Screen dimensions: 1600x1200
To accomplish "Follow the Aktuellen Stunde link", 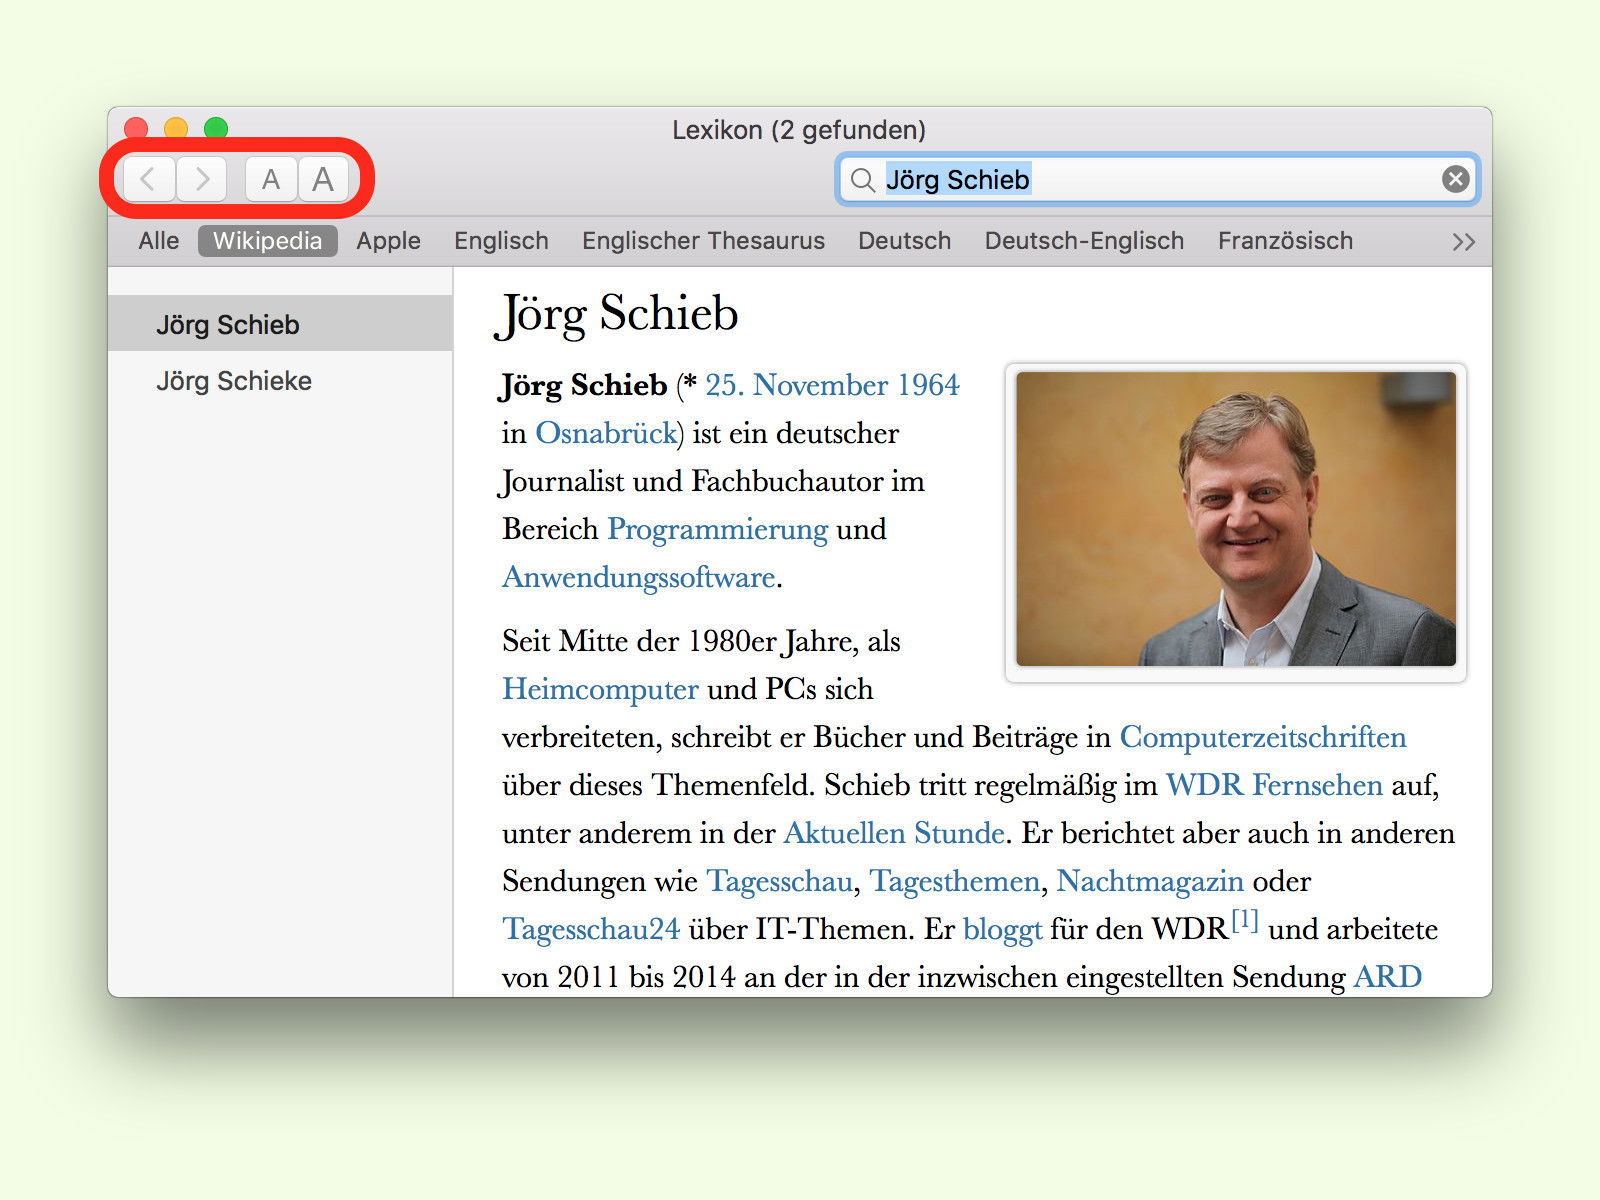I will click(x=894, y=833).
